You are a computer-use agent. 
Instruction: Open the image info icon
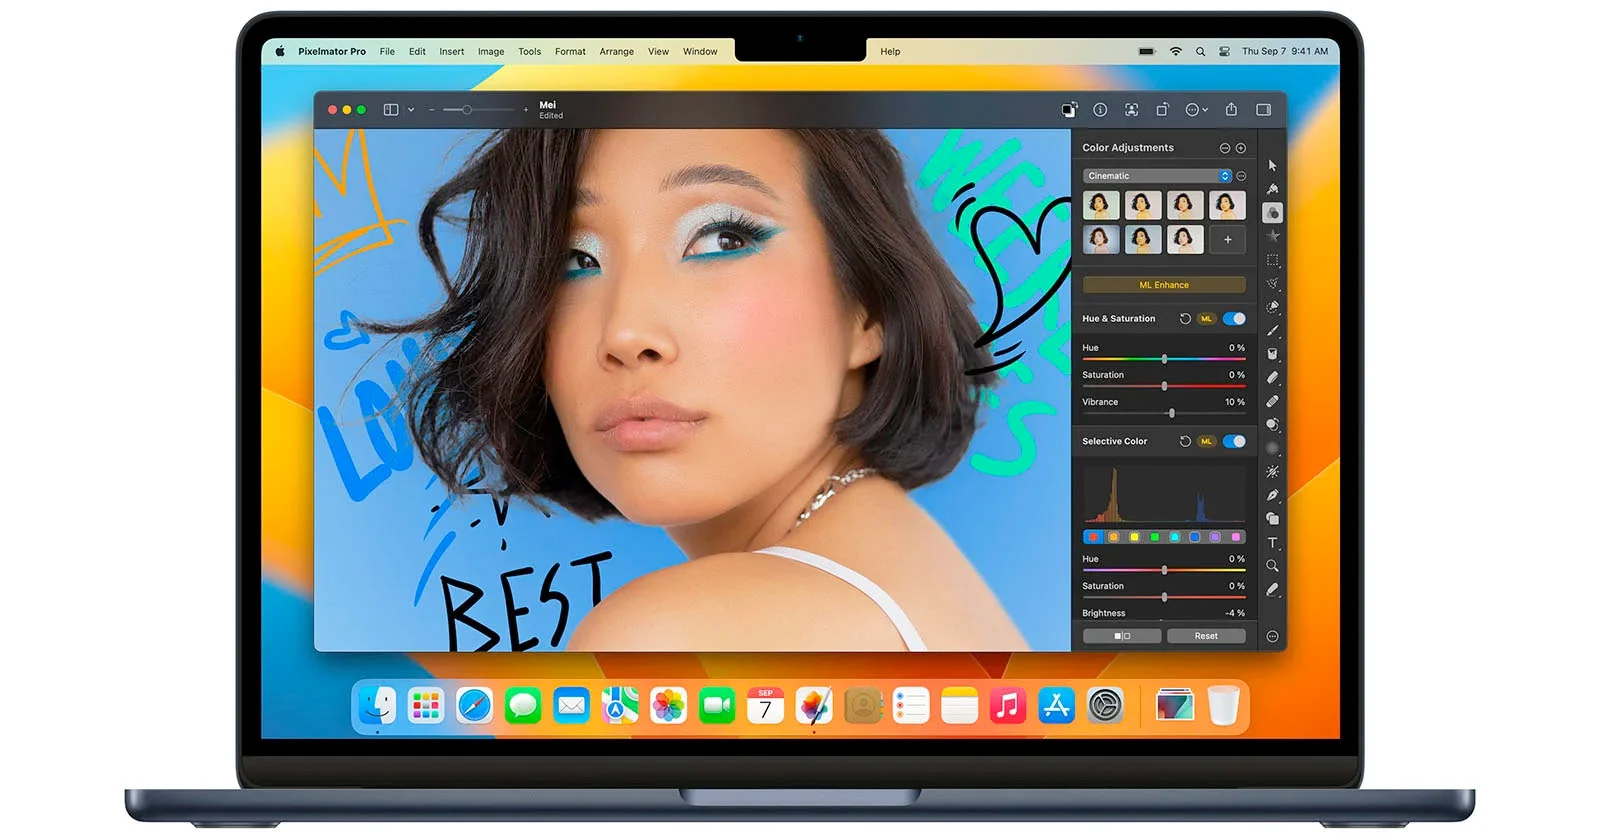1100,110
